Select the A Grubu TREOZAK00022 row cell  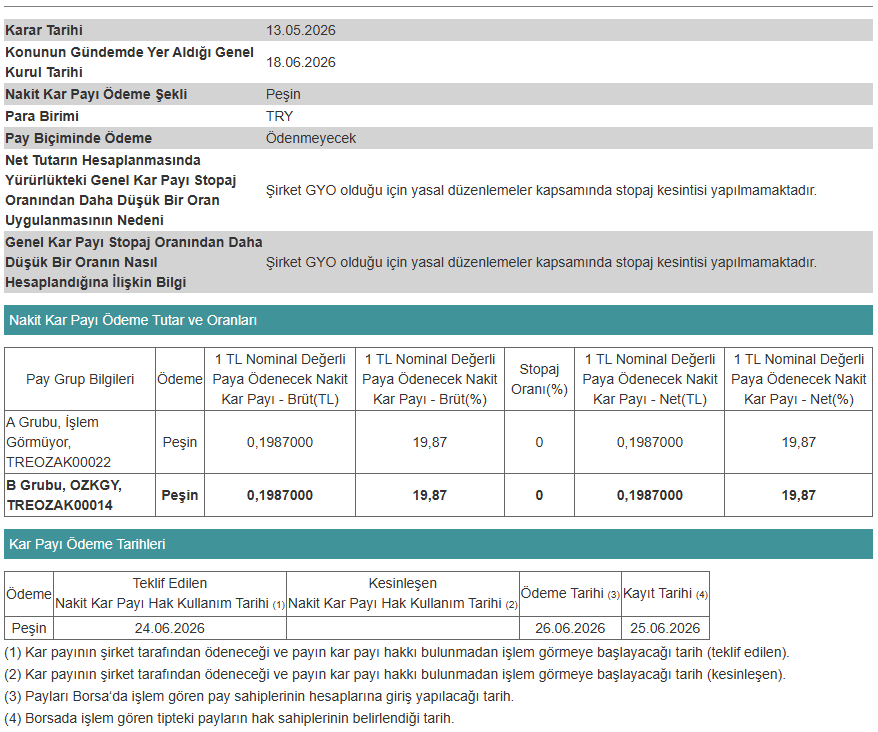(80, 442)
